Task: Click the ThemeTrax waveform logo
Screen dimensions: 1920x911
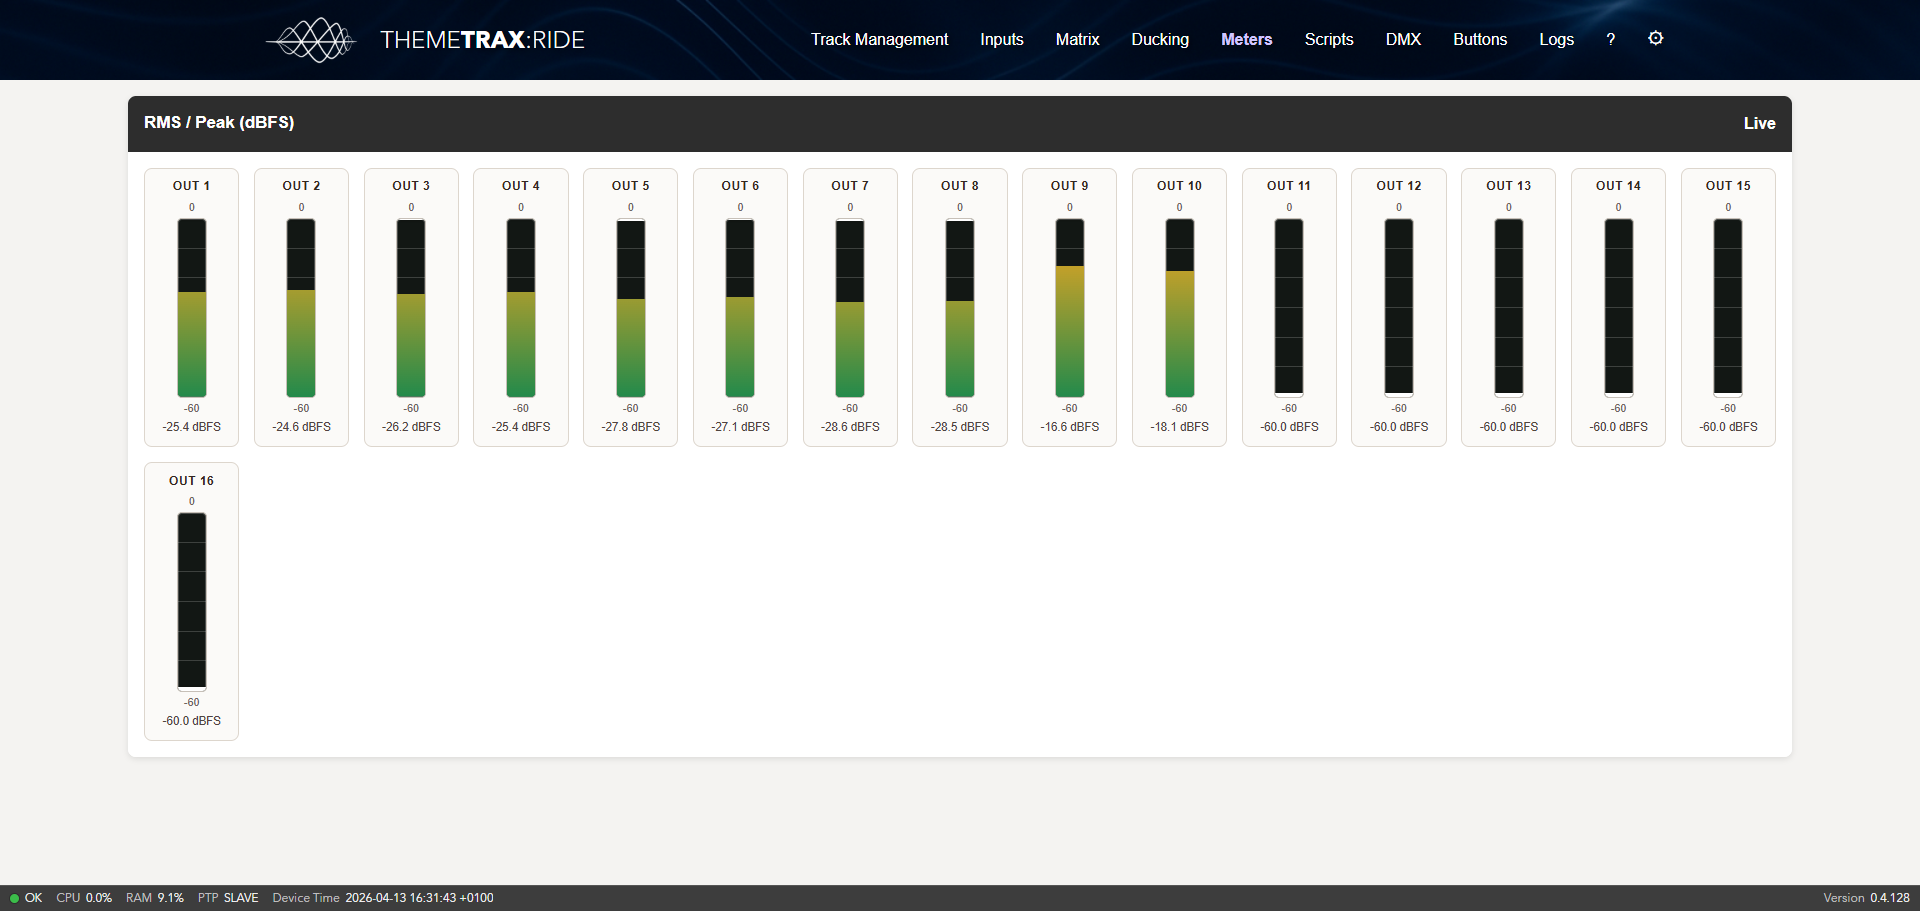Action: (x=312, y=40)
